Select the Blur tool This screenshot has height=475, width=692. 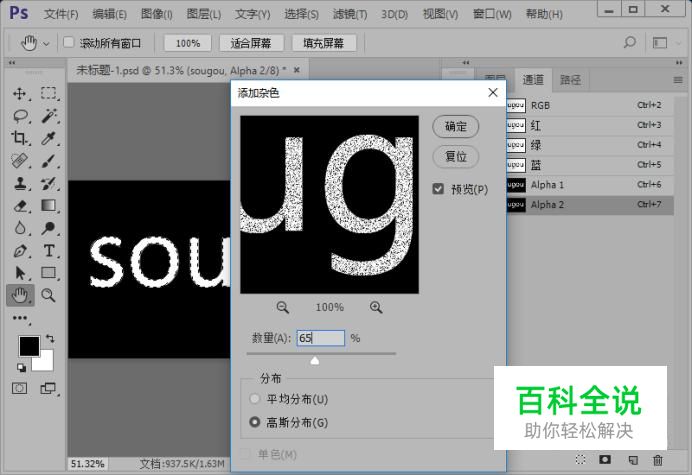tap(19, 228)
